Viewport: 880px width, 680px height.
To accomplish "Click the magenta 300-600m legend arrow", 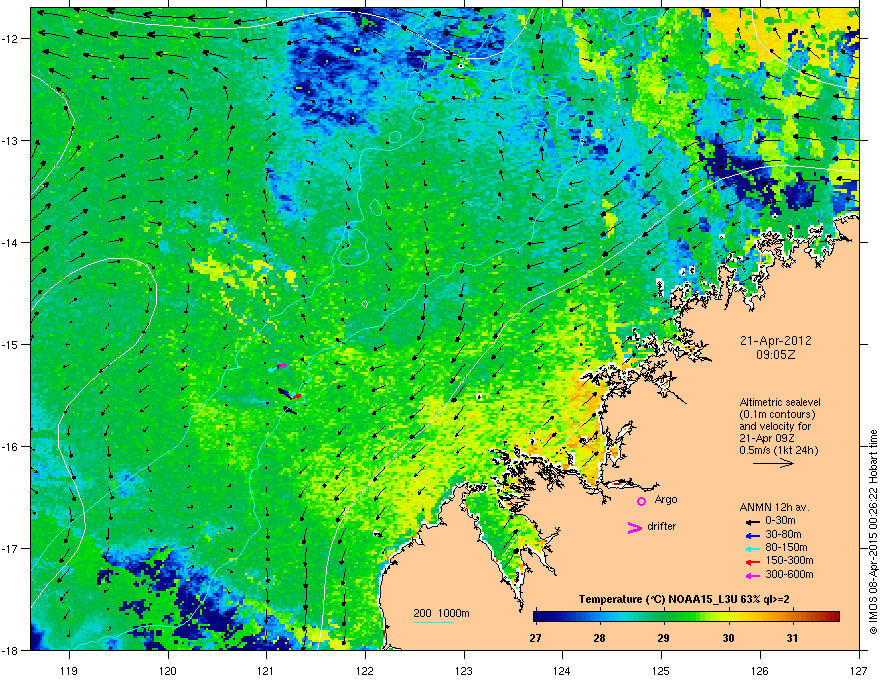I will (x=753, y=575).
